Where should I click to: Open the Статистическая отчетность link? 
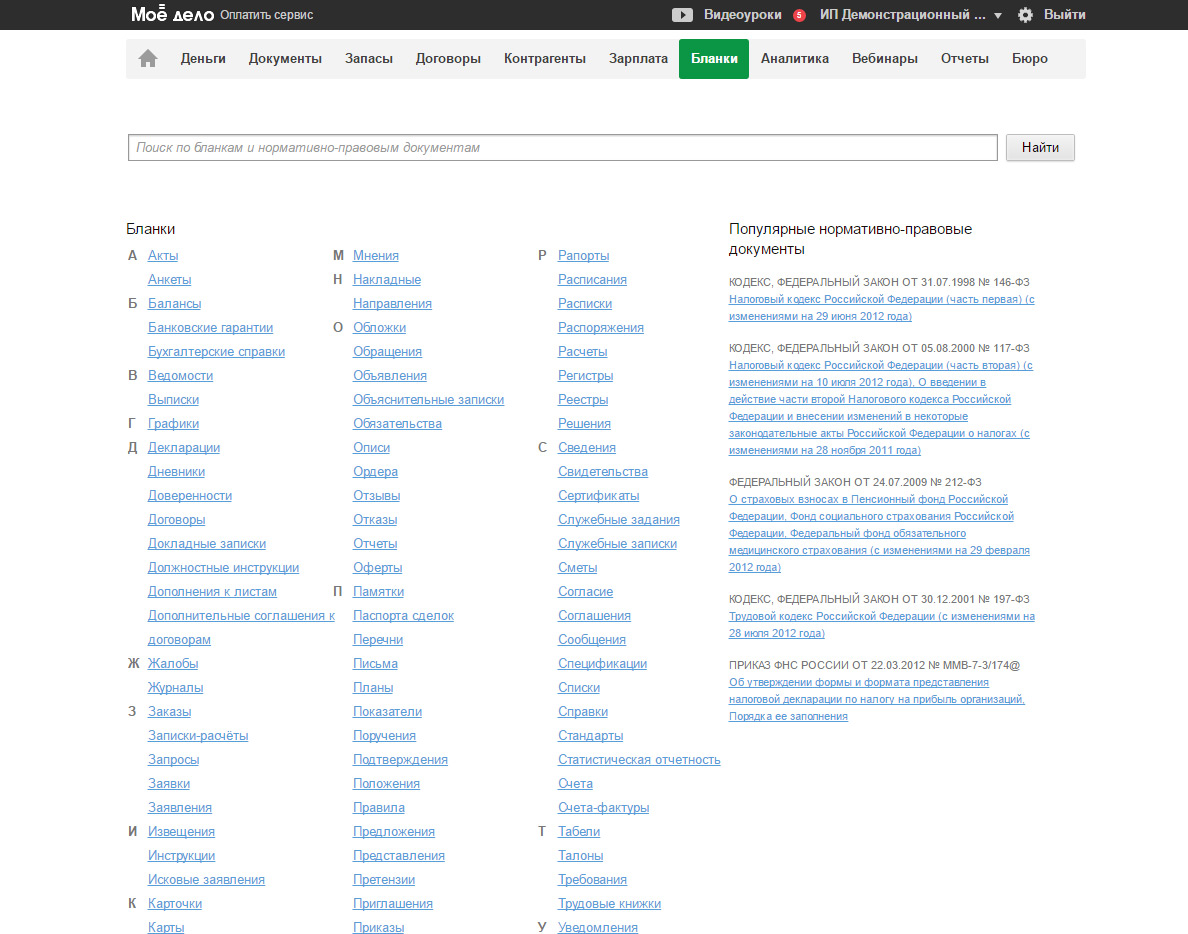[x=639, y=760]
